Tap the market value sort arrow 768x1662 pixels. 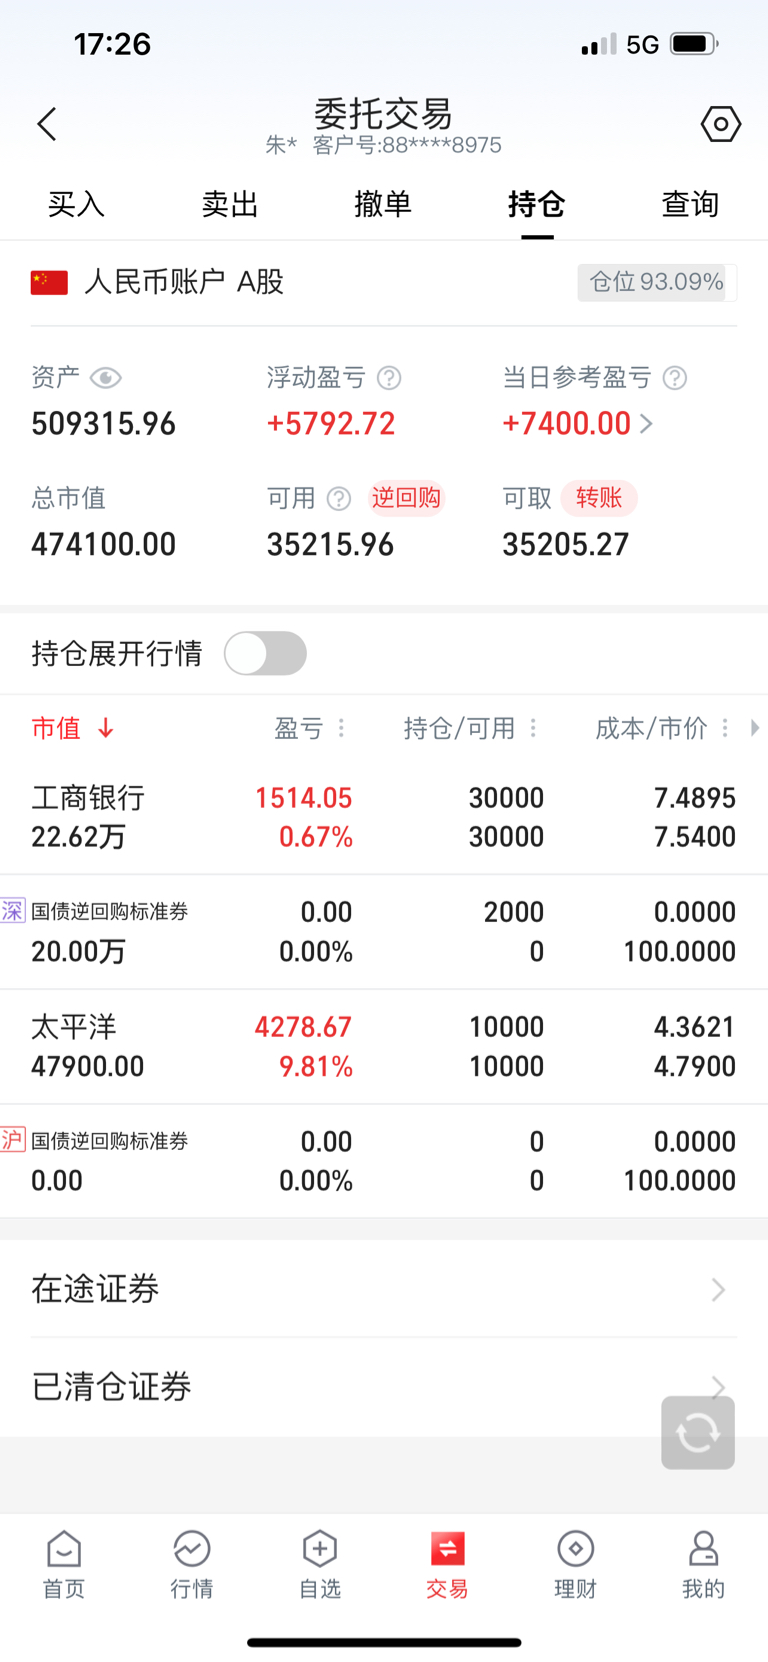click(106, 729)
